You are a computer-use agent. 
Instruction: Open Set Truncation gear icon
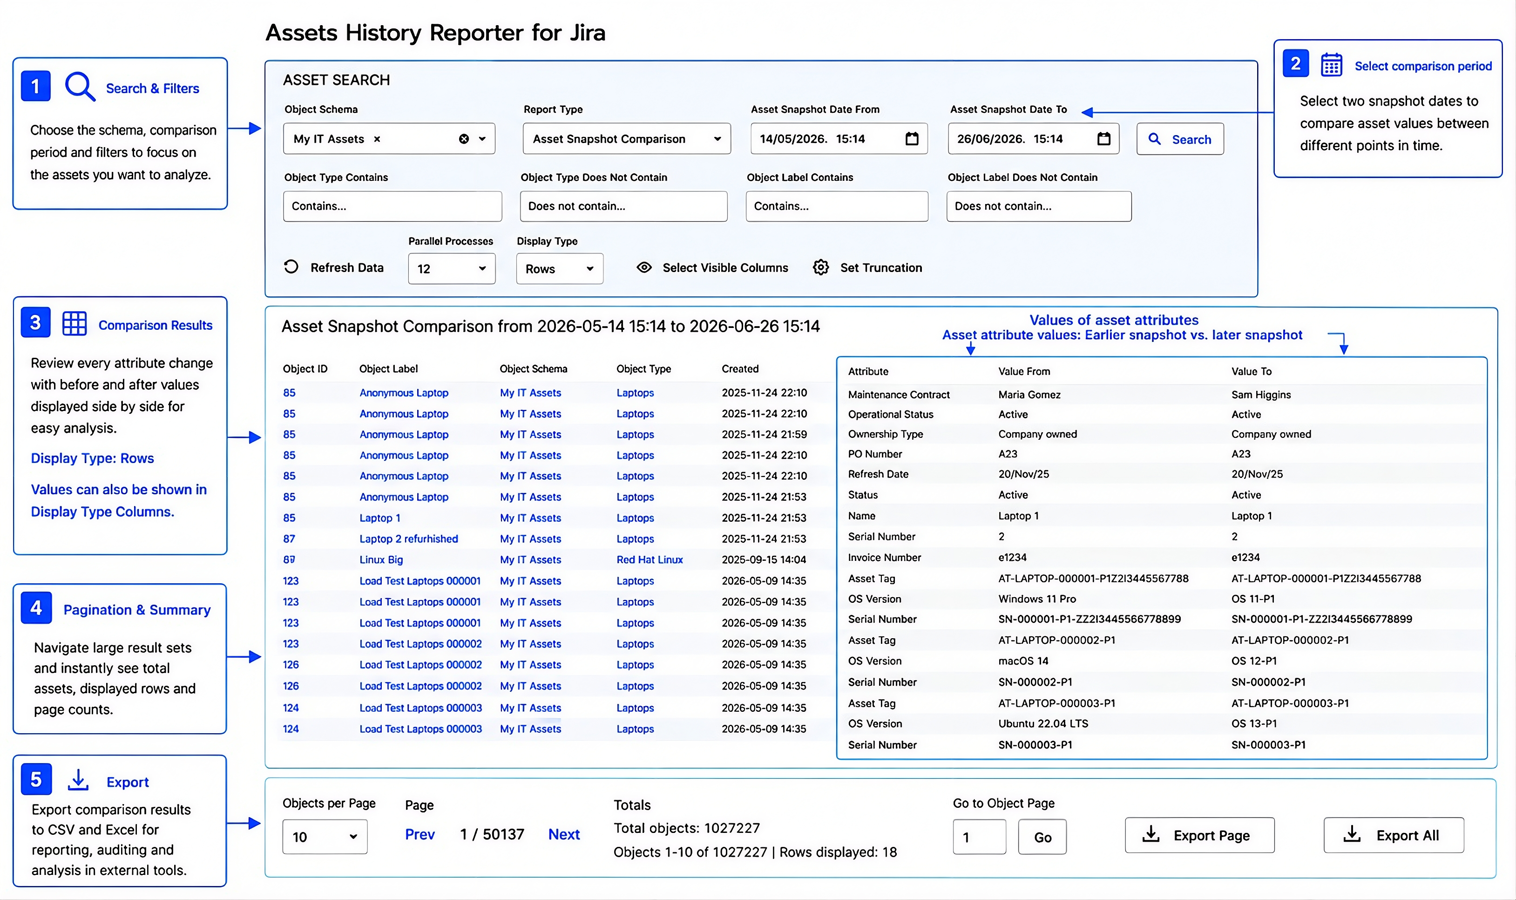[x=821, y=267]
